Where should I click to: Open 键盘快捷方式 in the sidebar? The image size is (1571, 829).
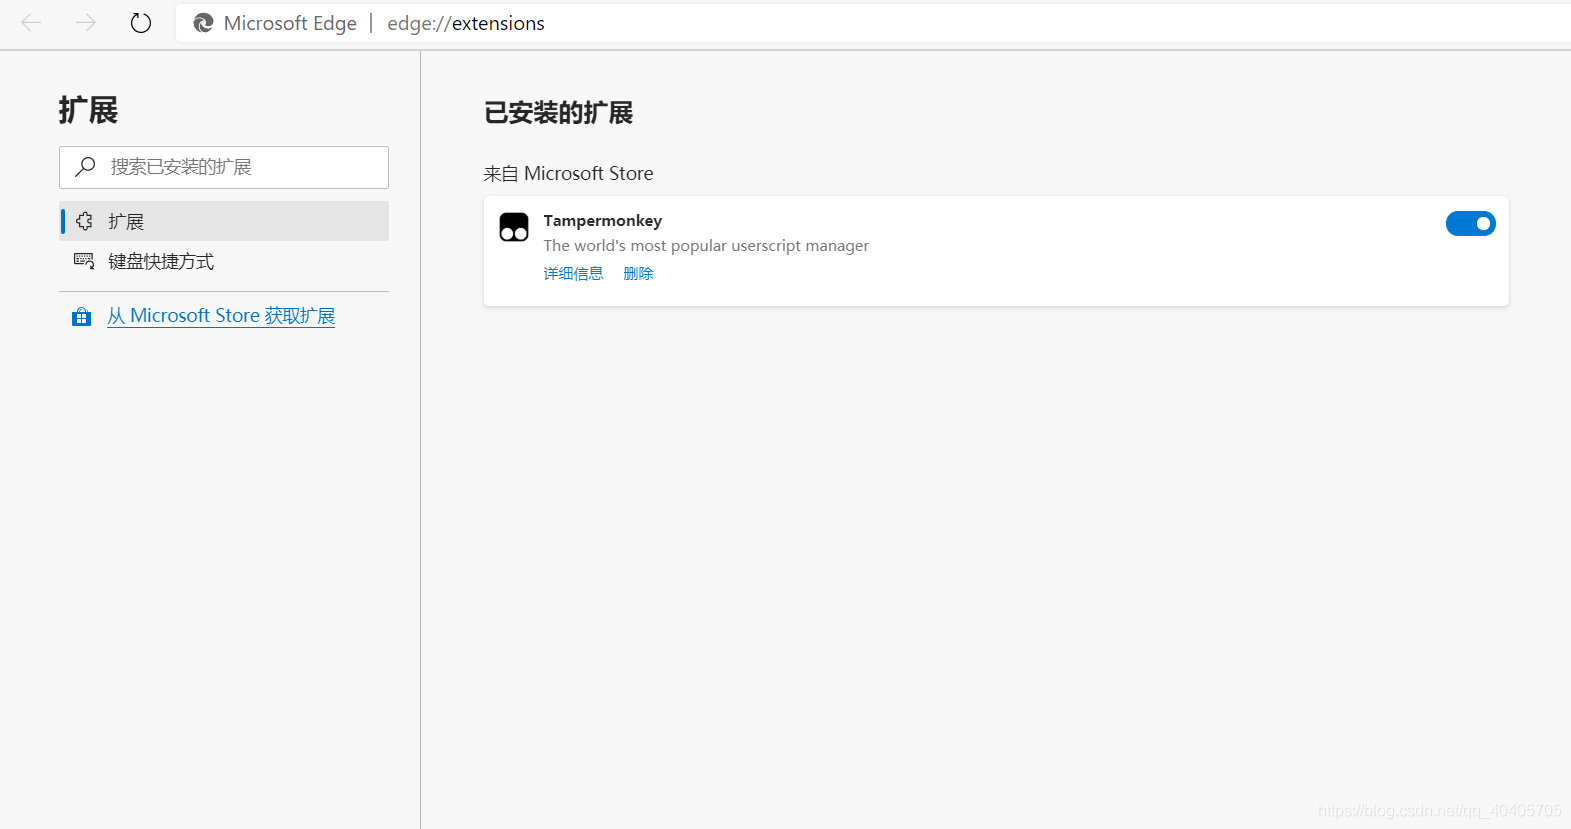[x=224, y=261]
